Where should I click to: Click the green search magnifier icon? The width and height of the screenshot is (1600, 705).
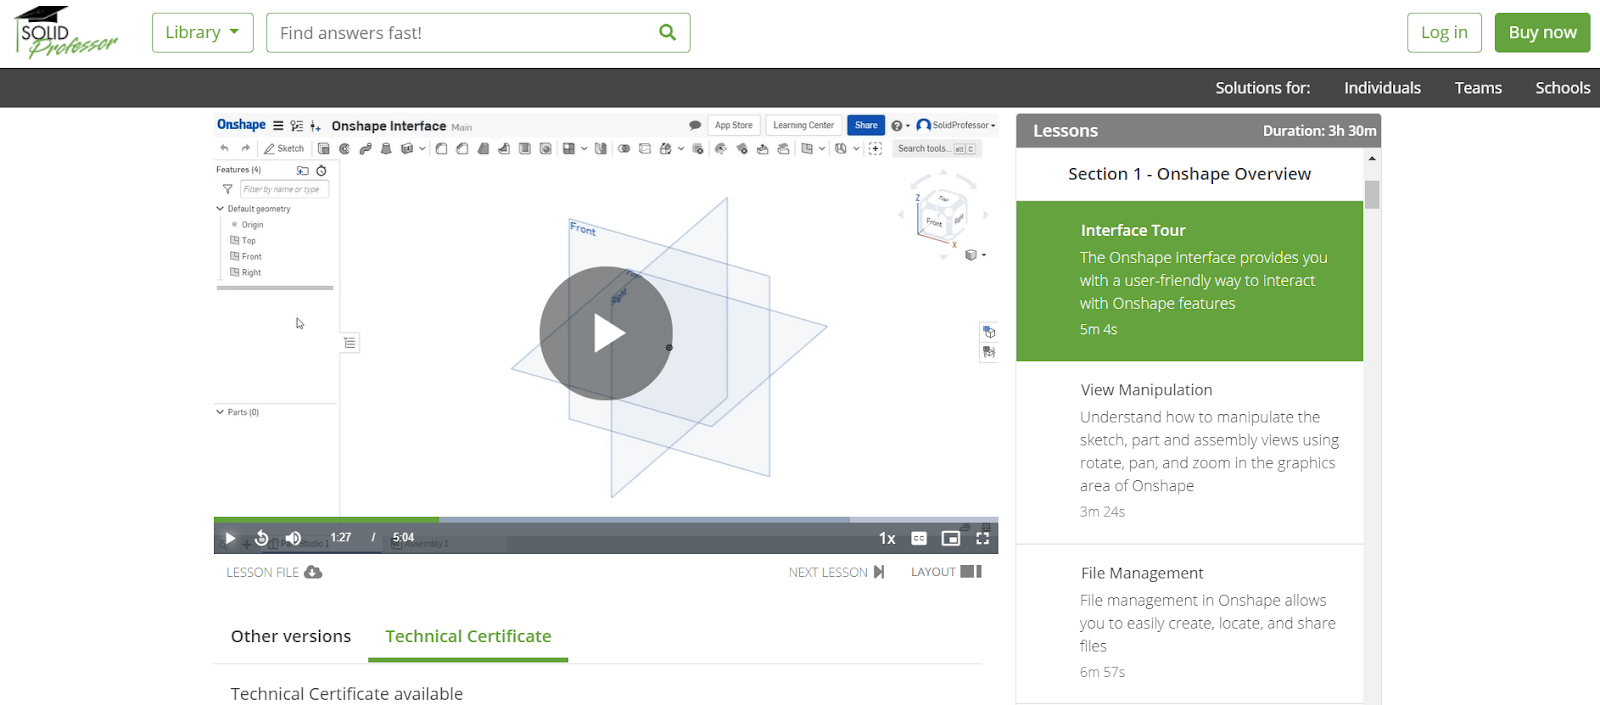click(668, 33)
